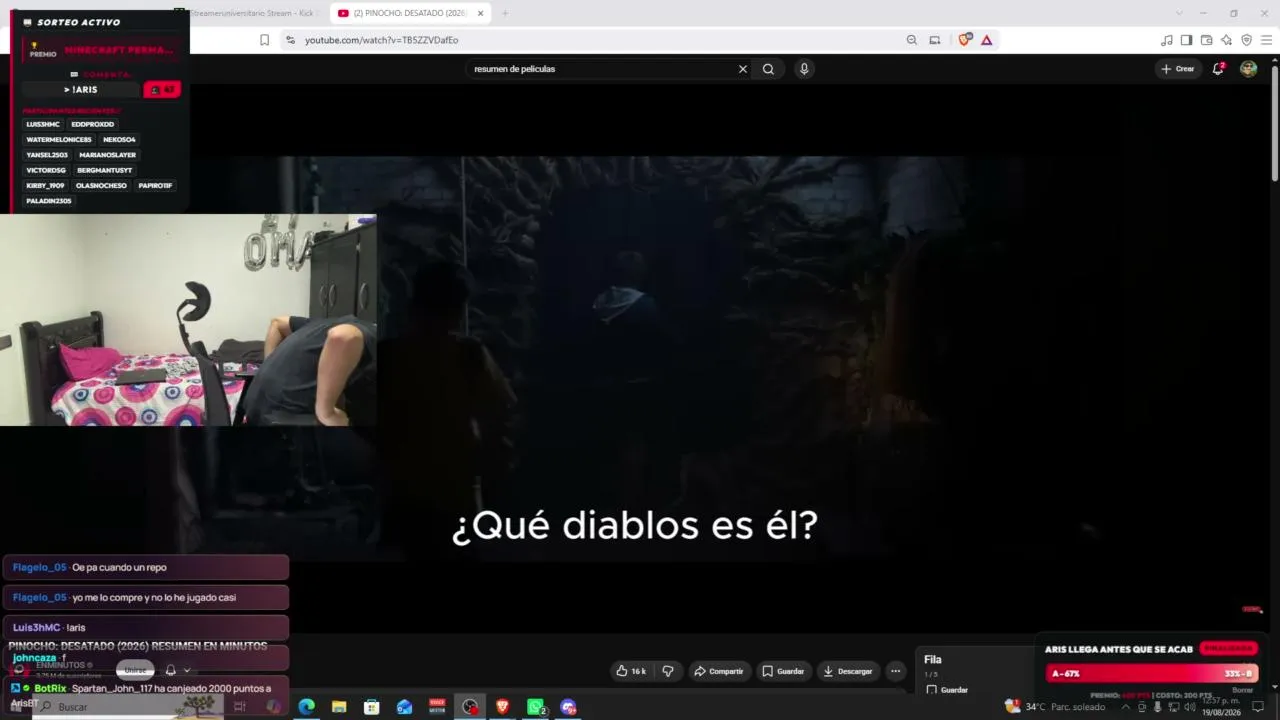Screen dimensions: 1280x720
Task: Save the video with Guardar button
Action: tap(784, 671)
